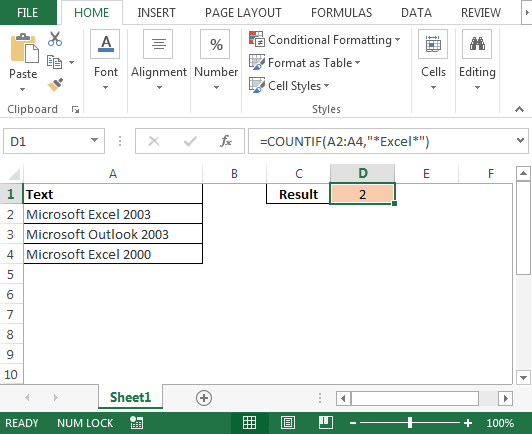Expand the Number group dropdown
The image size is (532, 434).
tap(216, 88)
